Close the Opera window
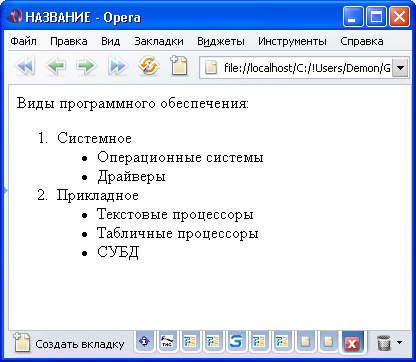Viewport: 416px width, 362px height. point(399,16)
